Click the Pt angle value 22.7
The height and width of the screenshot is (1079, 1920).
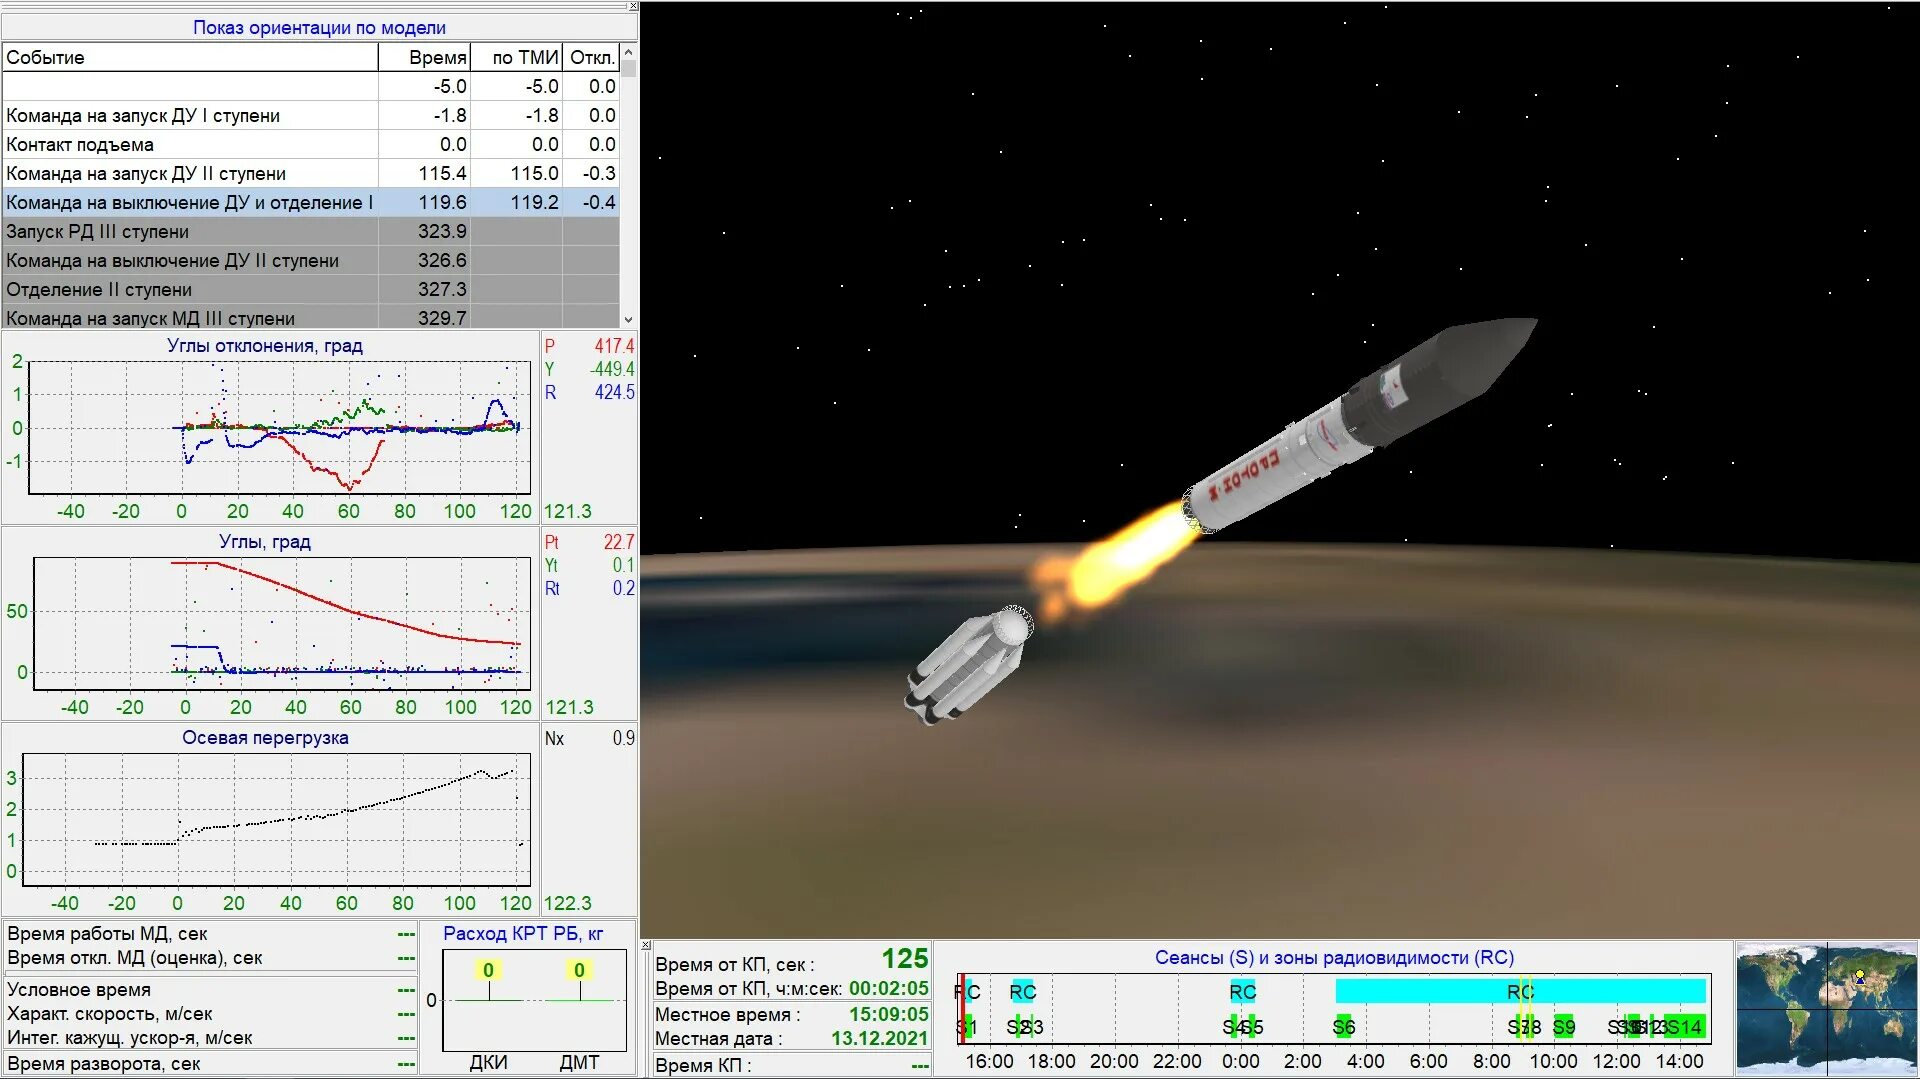coord(618,542)
